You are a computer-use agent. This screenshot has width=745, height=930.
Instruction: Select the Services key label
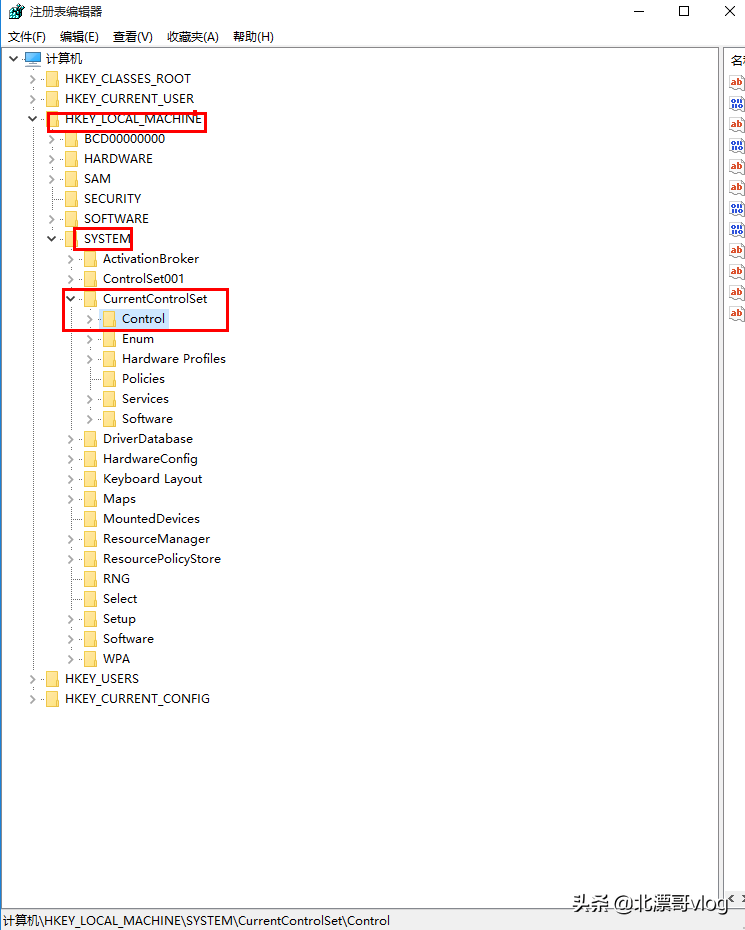point(145,399)
